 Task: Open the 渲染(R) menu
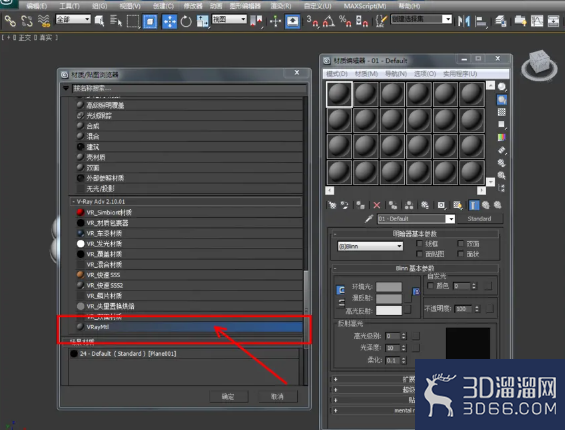(x=281, y=6)
